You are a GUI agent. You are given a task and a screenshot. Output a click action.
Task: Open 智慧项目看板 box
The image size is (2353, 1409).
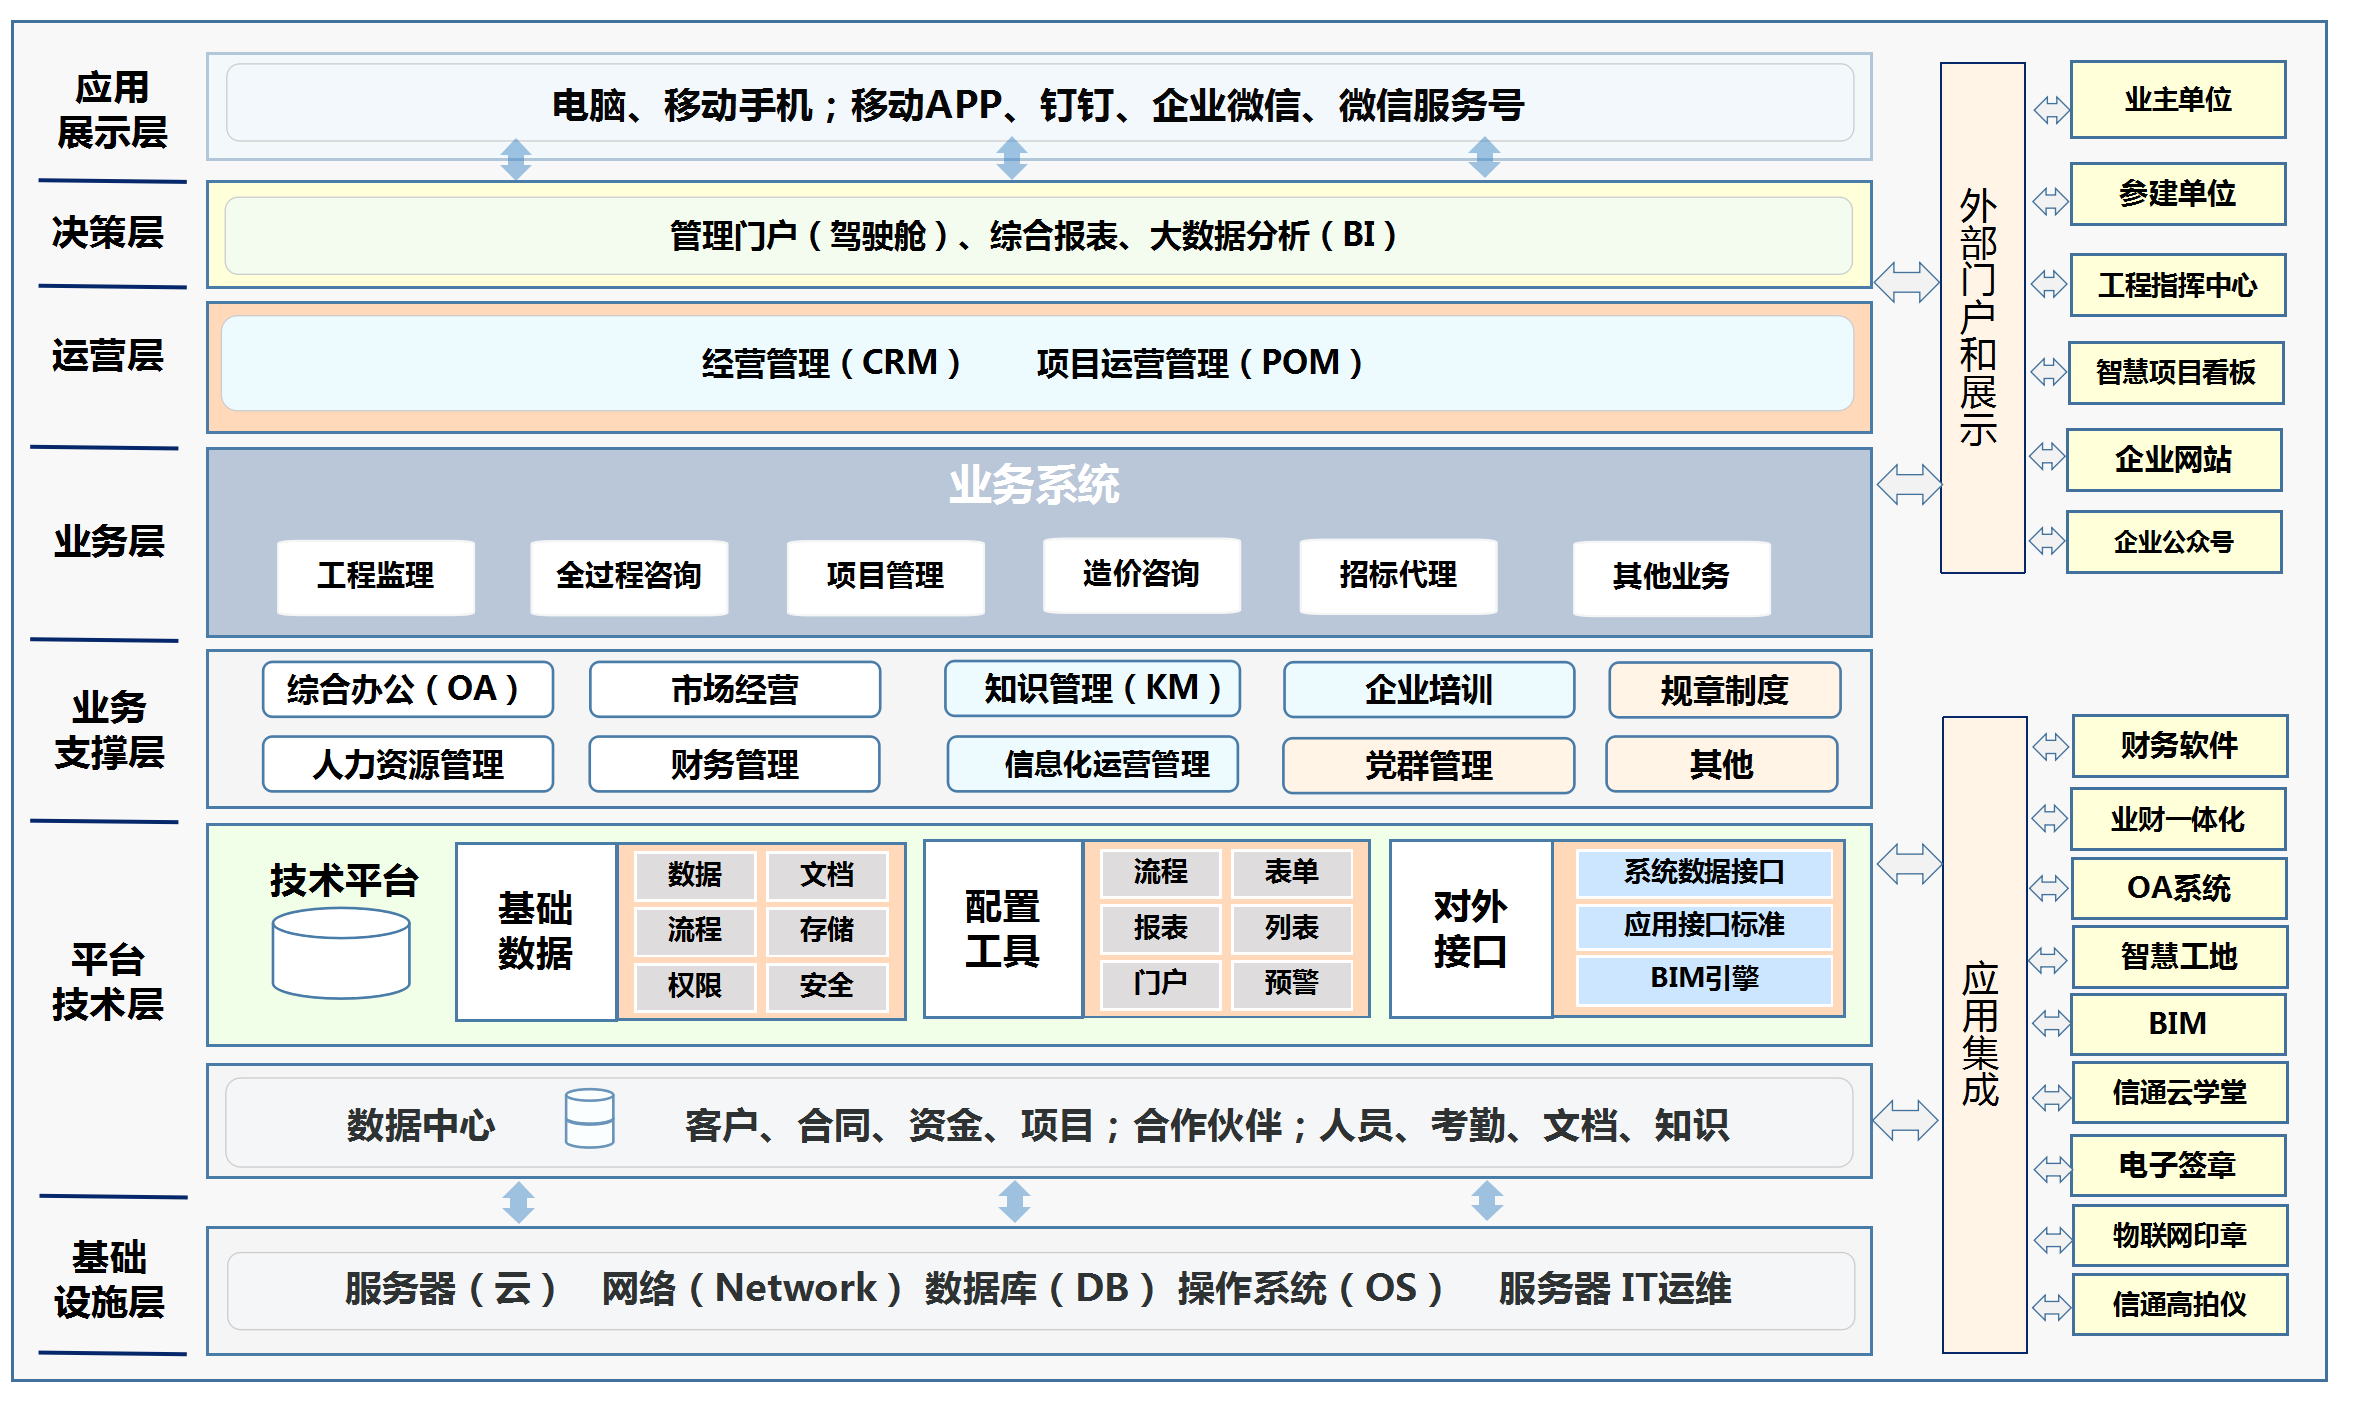tap(2176, 373)
